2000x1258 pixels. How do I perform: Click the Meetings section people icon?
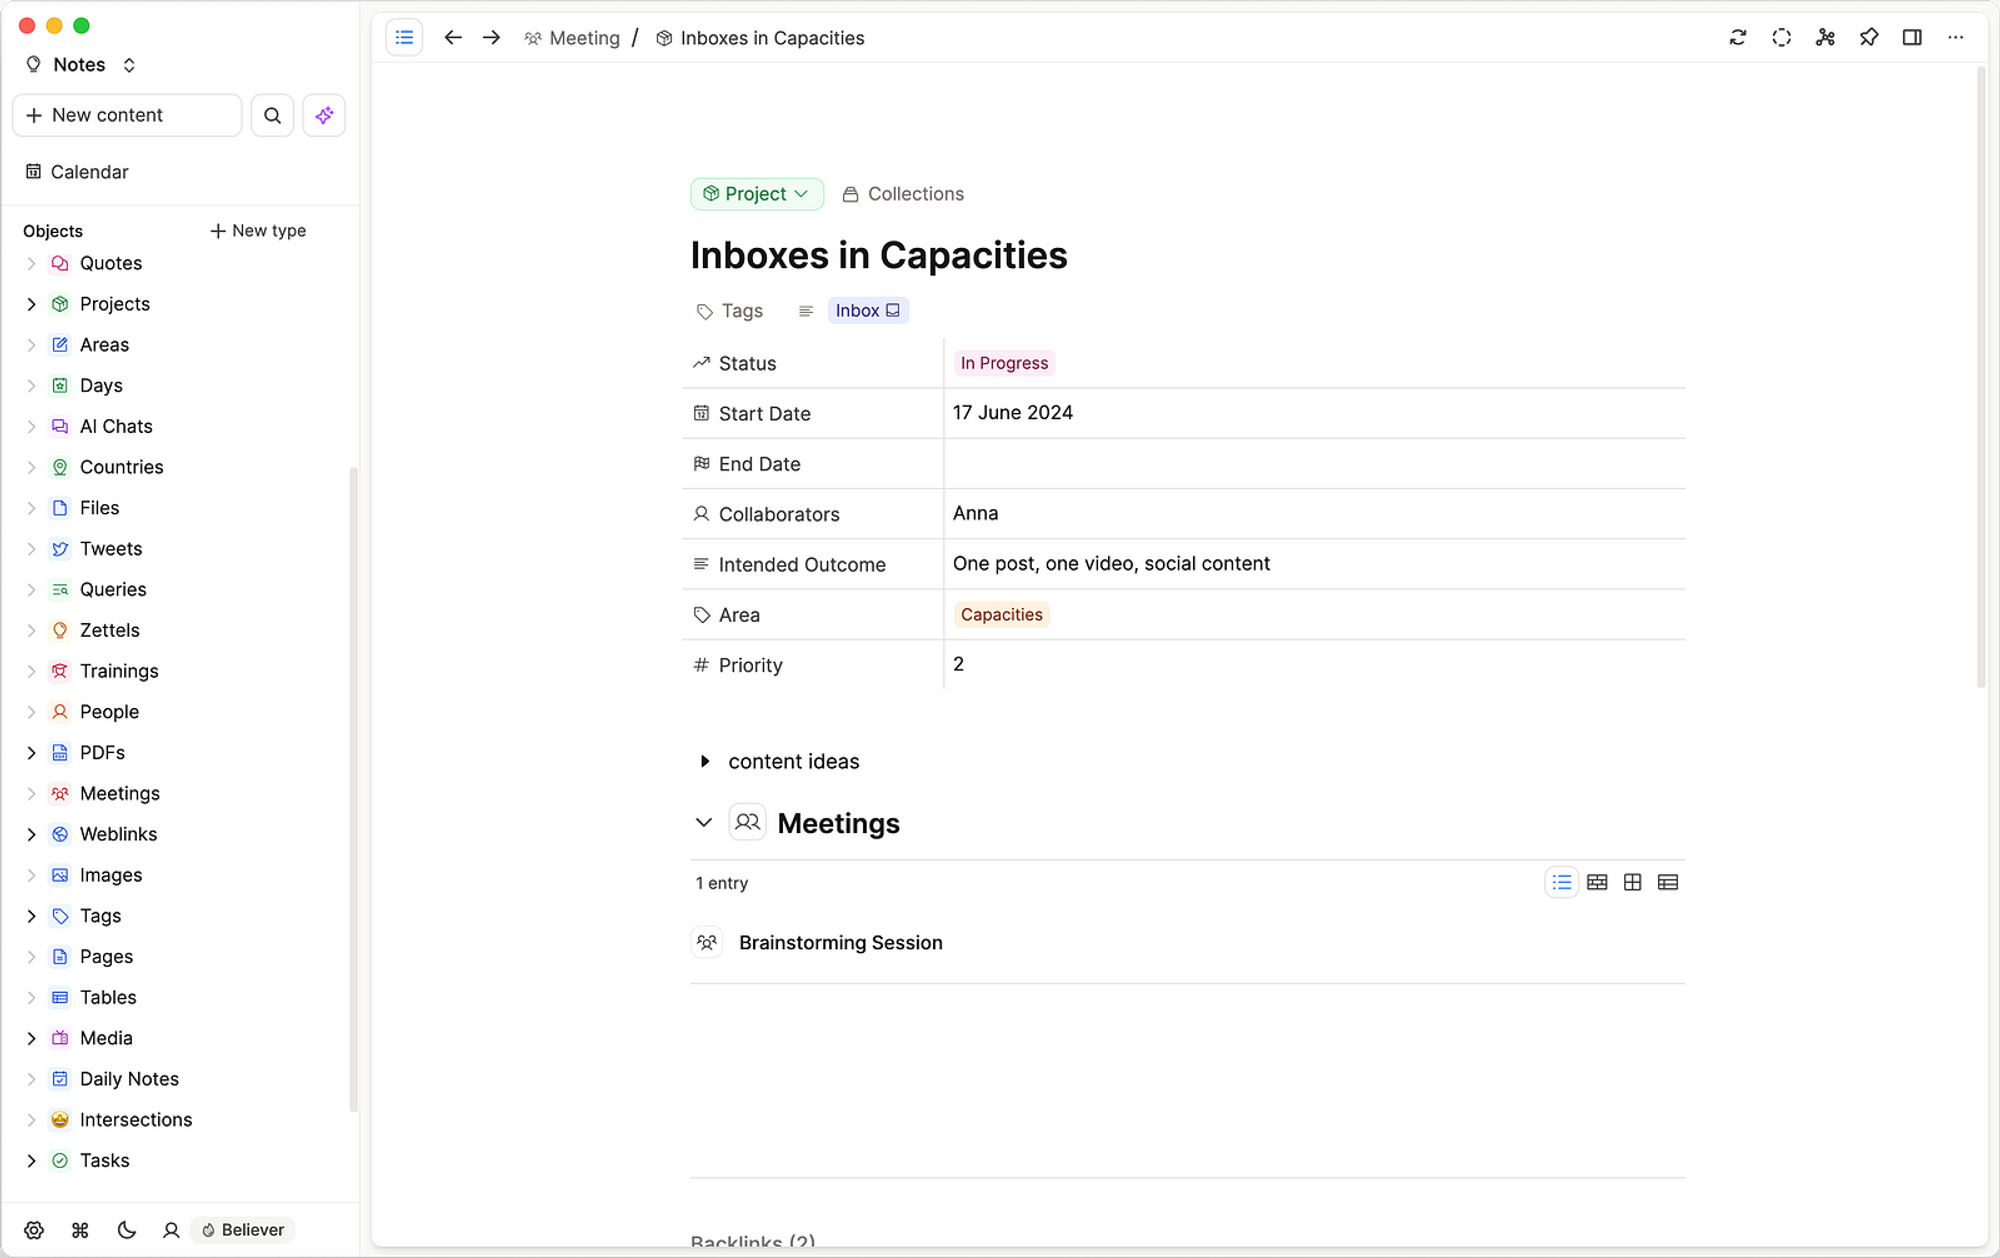747,823
